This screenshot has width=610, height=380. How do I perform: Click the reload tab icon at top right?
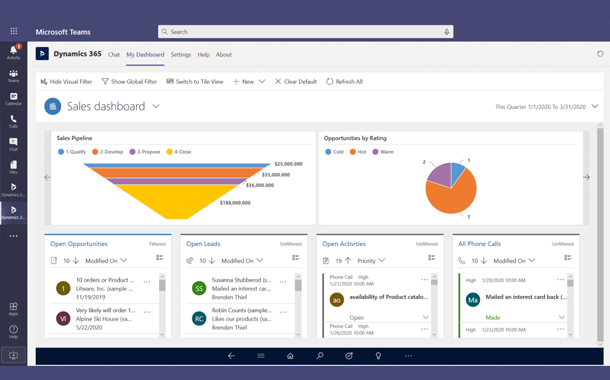click(600, 54)
